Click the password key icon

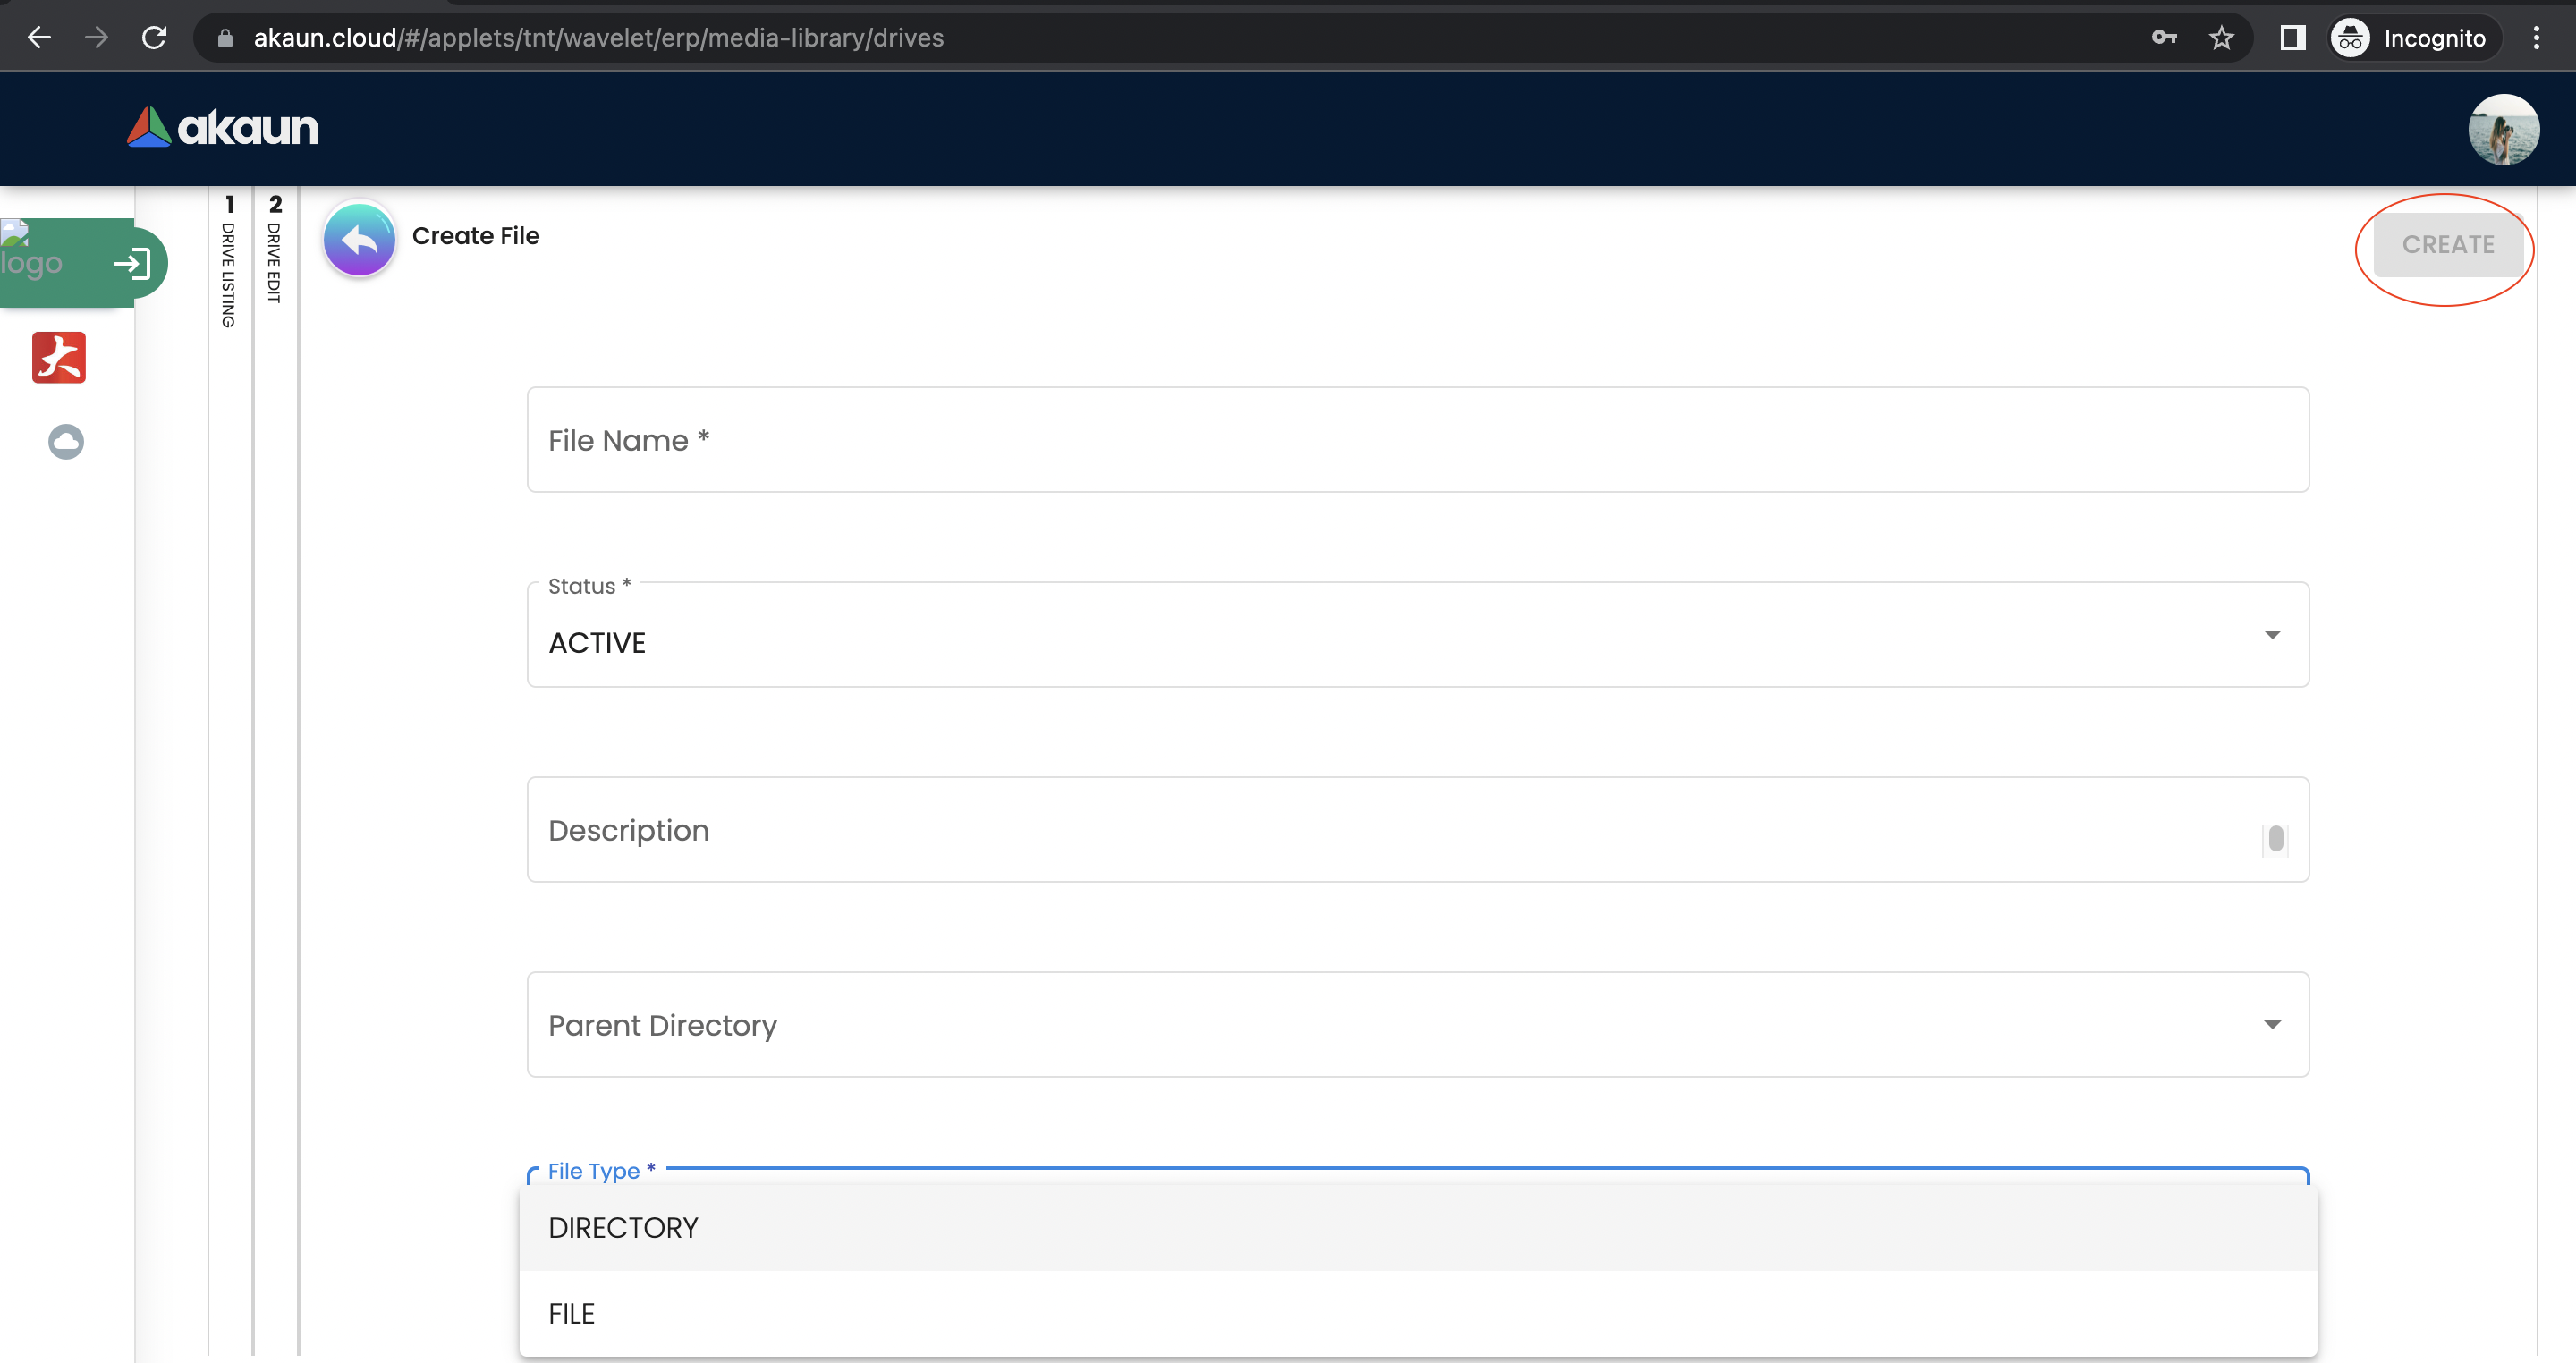pyautogui.click(x=2163, y=38)
